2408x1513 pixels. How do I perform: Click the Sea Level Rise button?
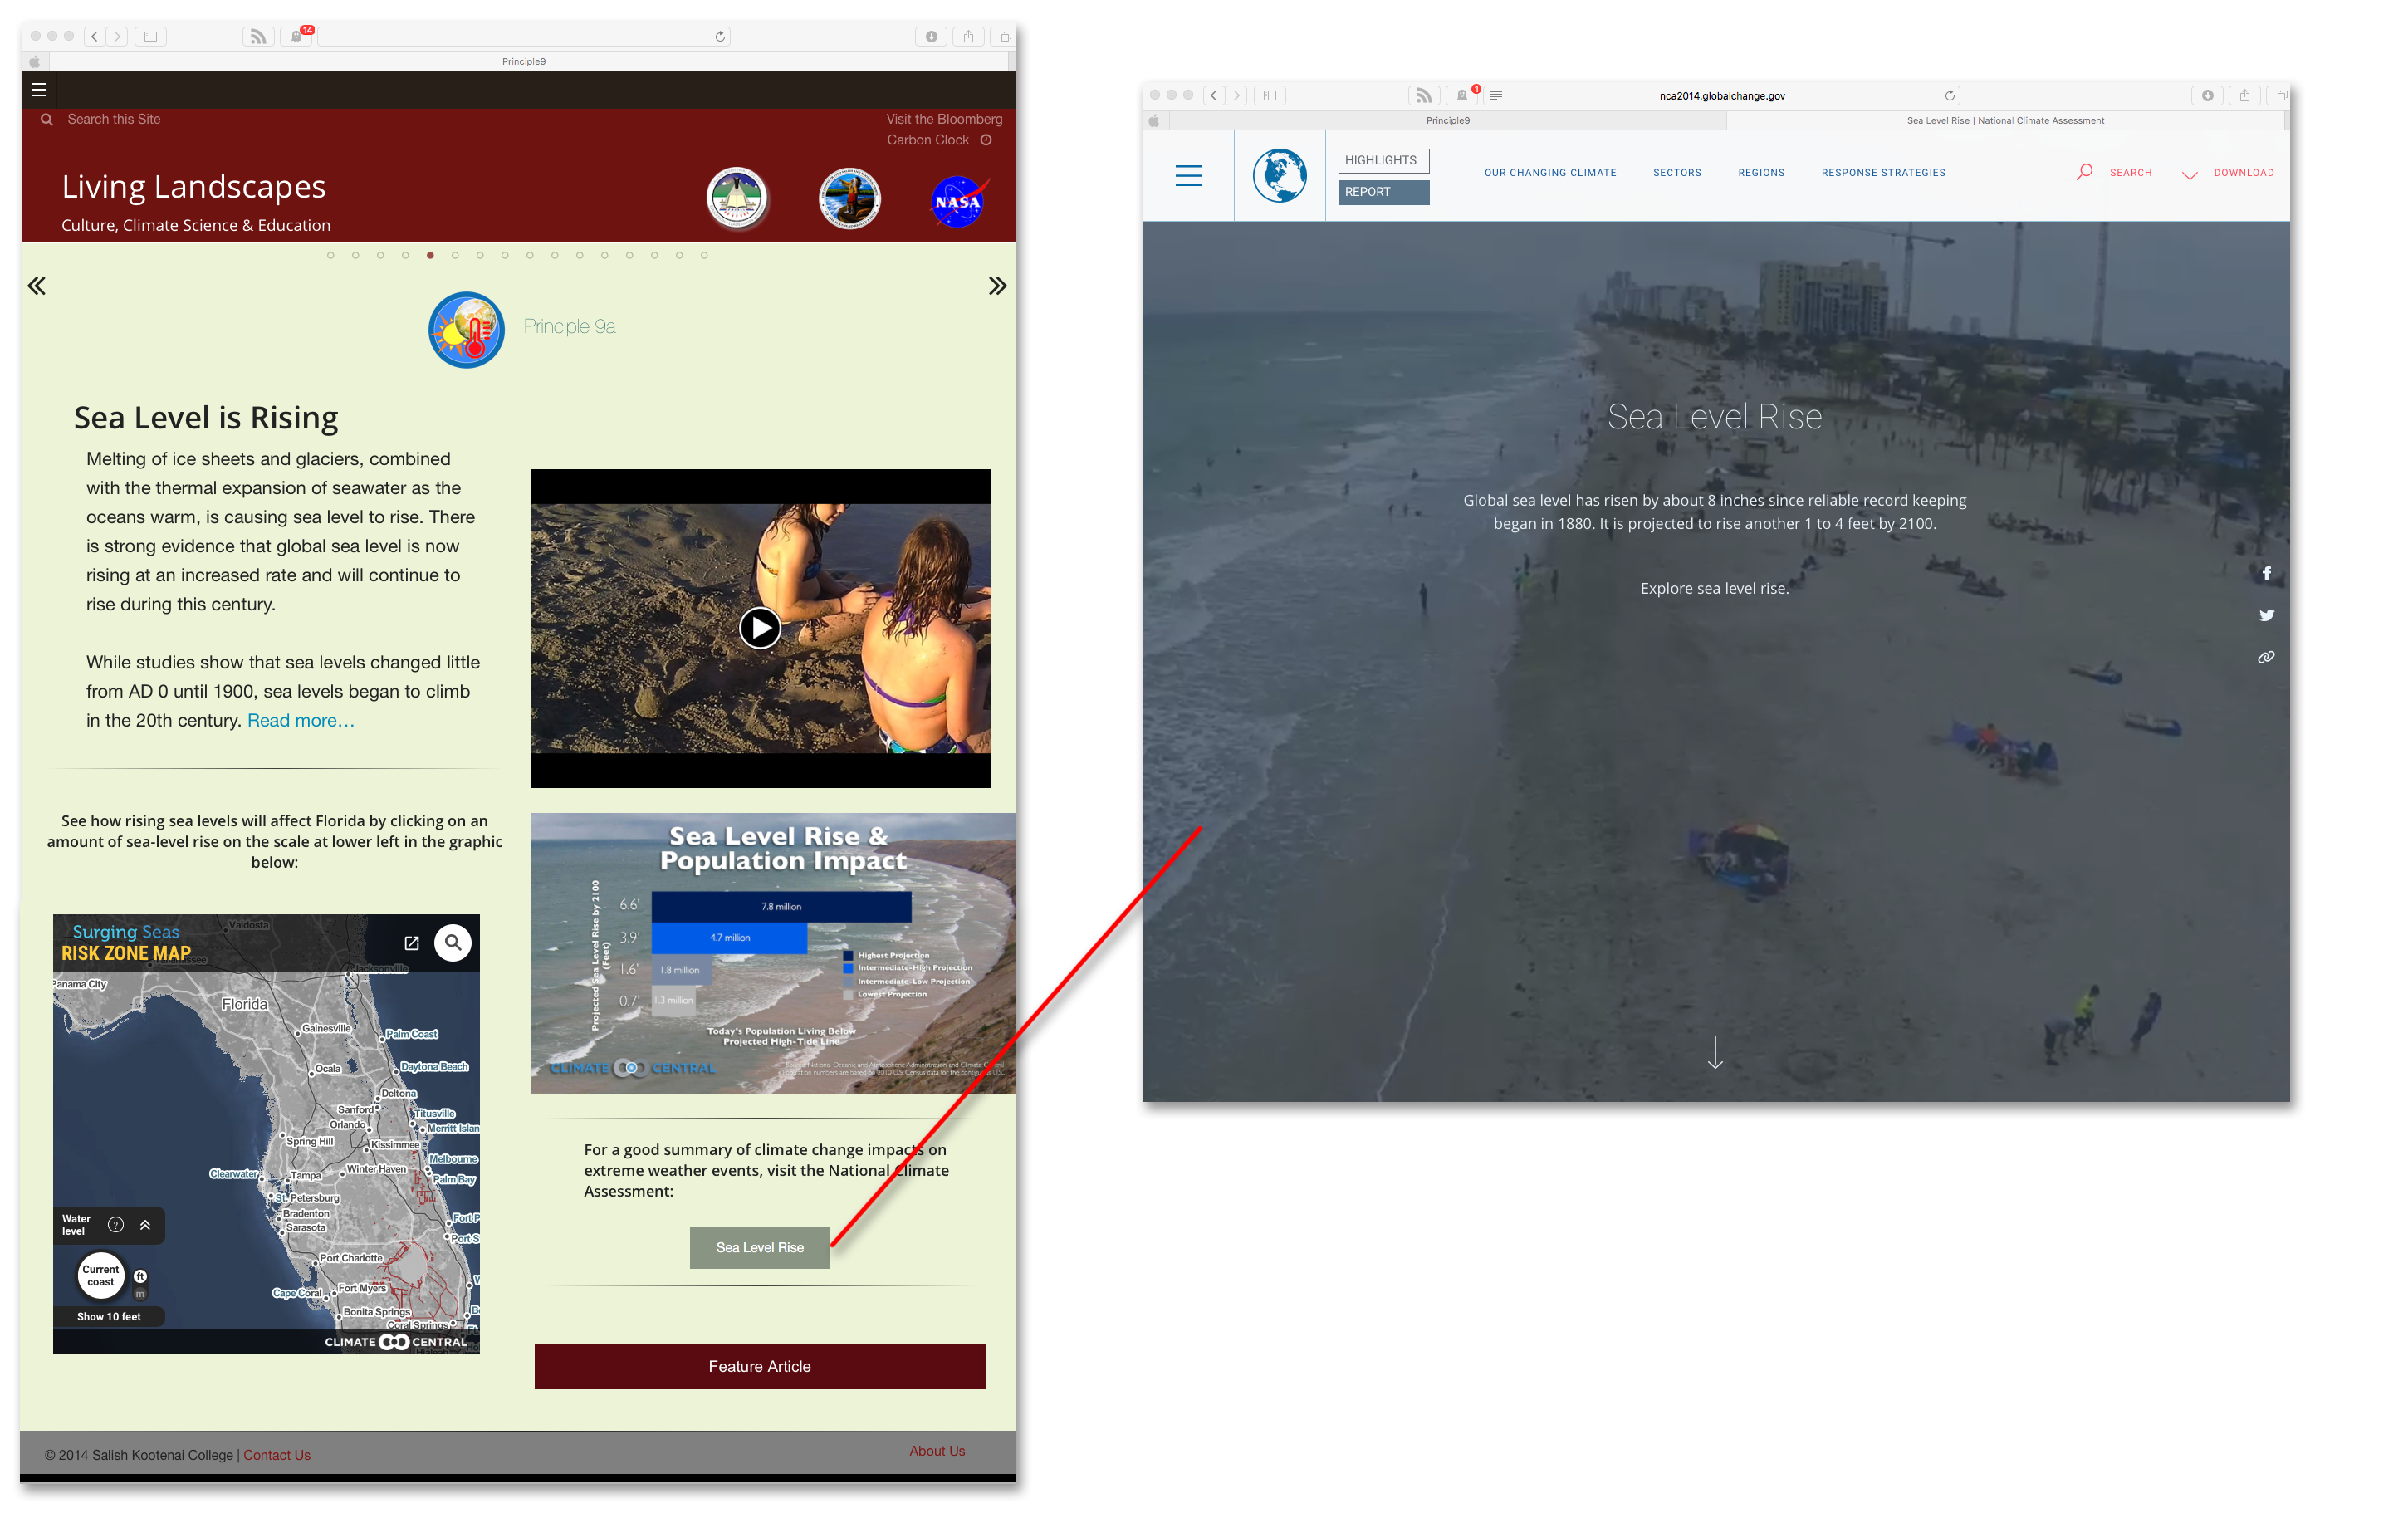[x=759, y=1247]
